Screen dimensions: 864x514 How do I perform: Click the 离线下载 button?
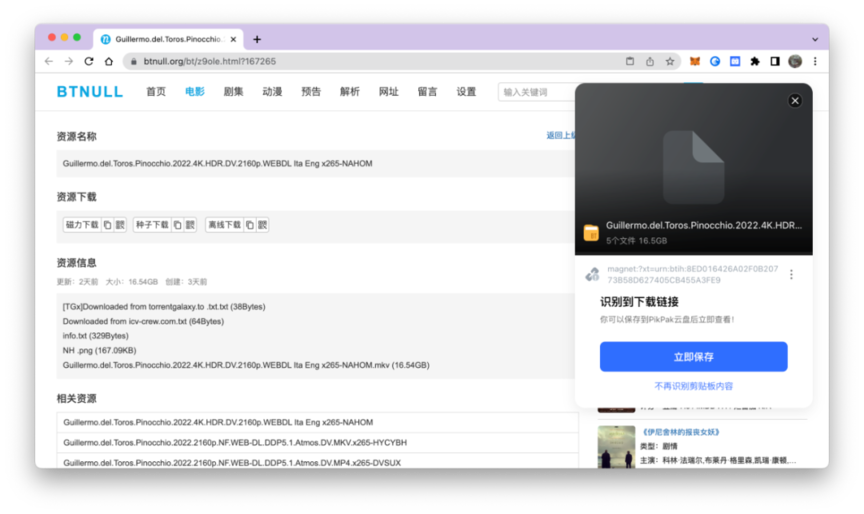tap(224, 225)
